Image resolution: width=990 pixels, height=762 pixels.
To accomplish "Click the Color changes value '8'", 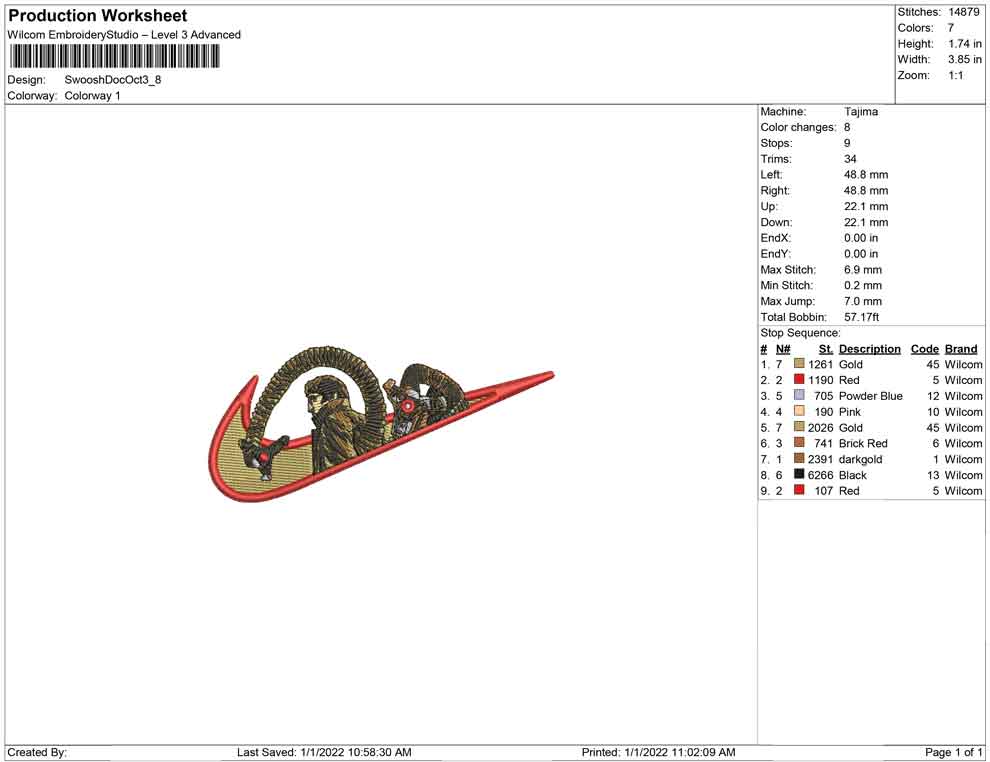I will 847,128.
